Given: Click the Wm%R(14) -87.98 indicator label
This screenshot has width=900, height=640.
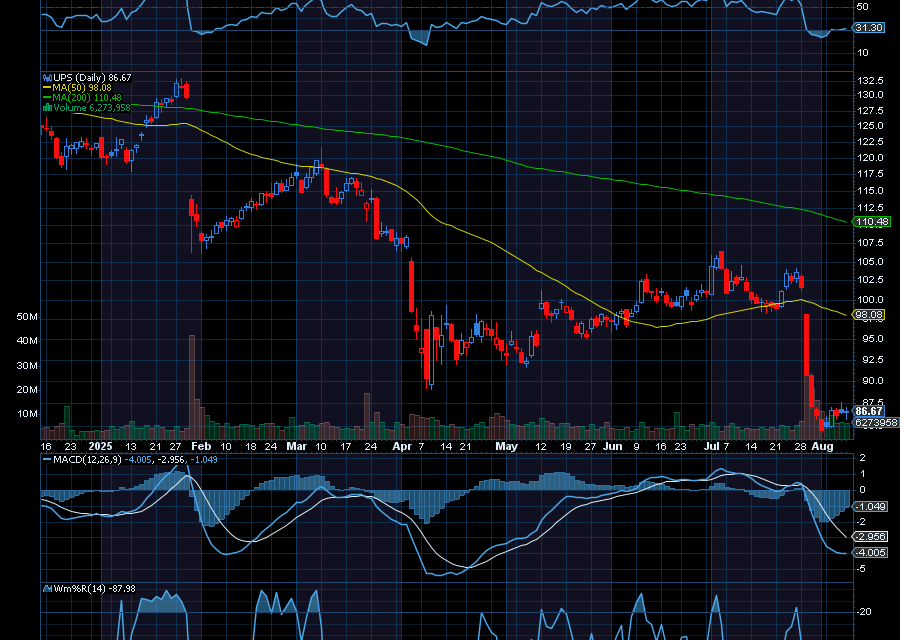Looking at the screenshot, I should 95,588.
